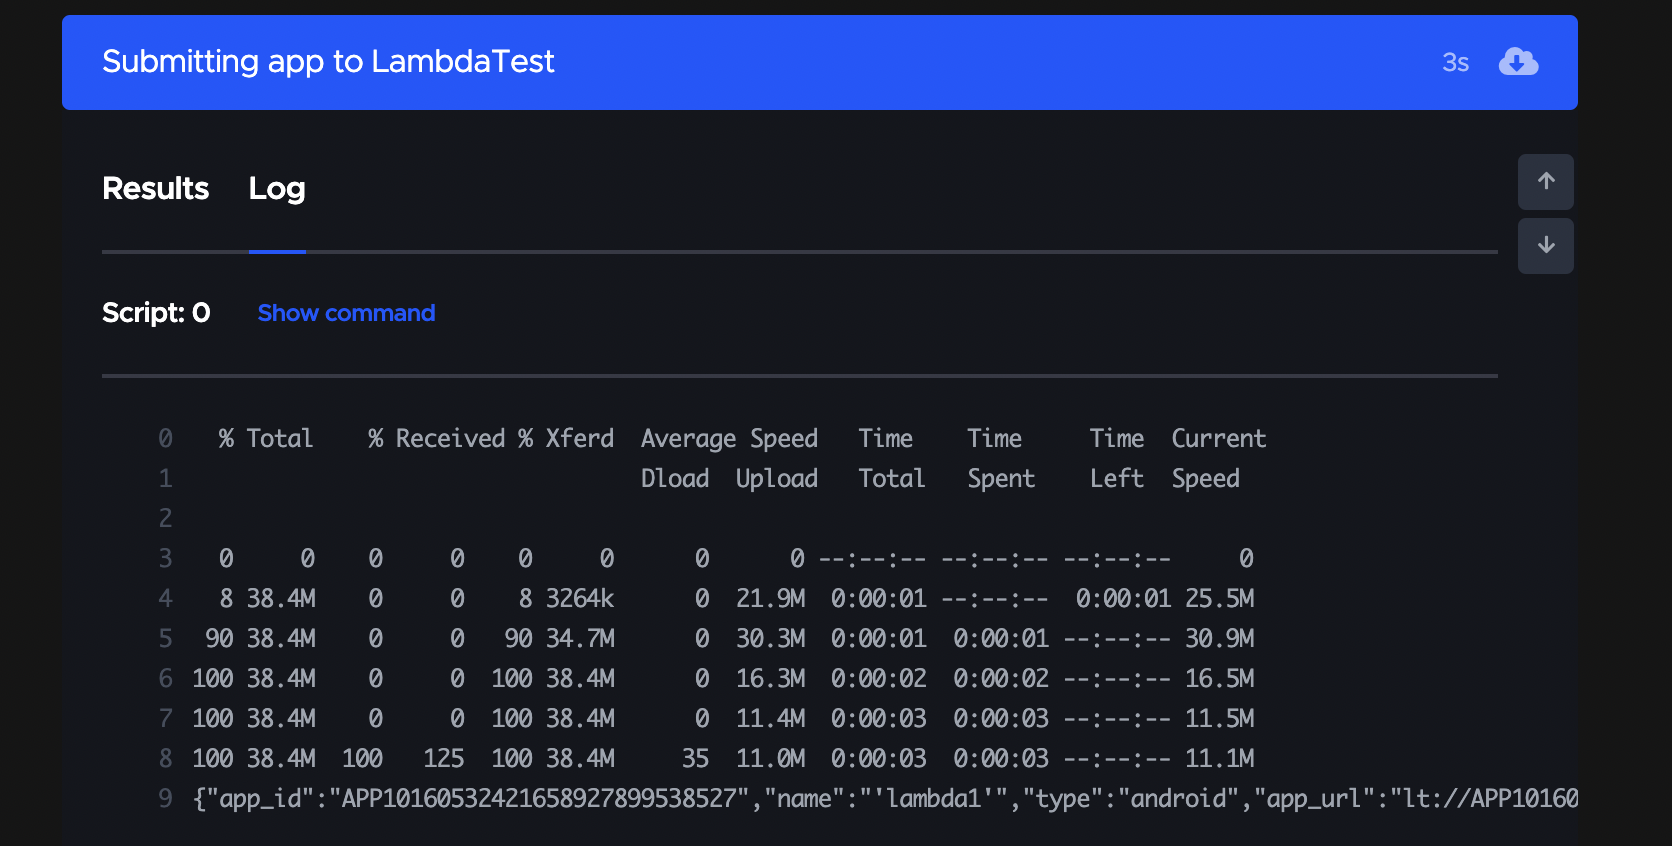The width and height of the screenshot is (1672, 846).
Task: Click the Script: 0 label
Action: click(156, 313)
